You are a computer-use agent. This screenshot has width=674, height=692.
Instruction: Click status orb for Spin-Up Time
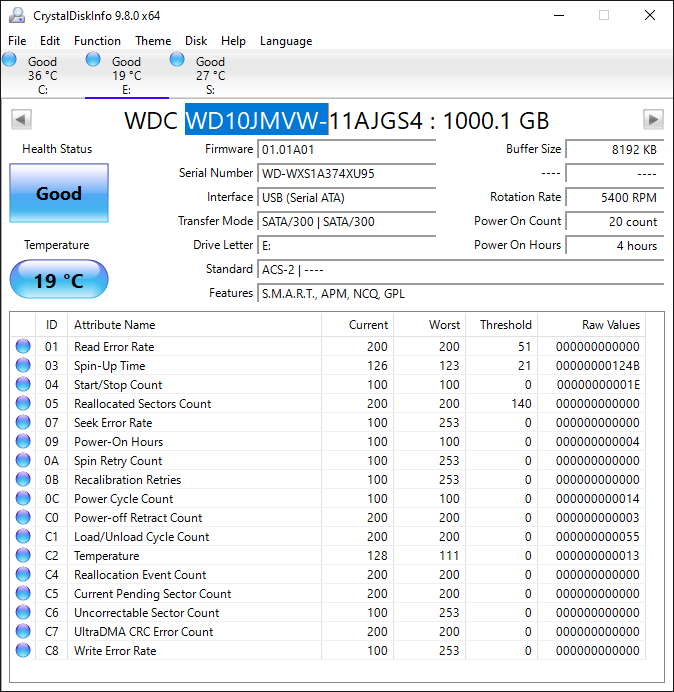[x=23, y=365]
